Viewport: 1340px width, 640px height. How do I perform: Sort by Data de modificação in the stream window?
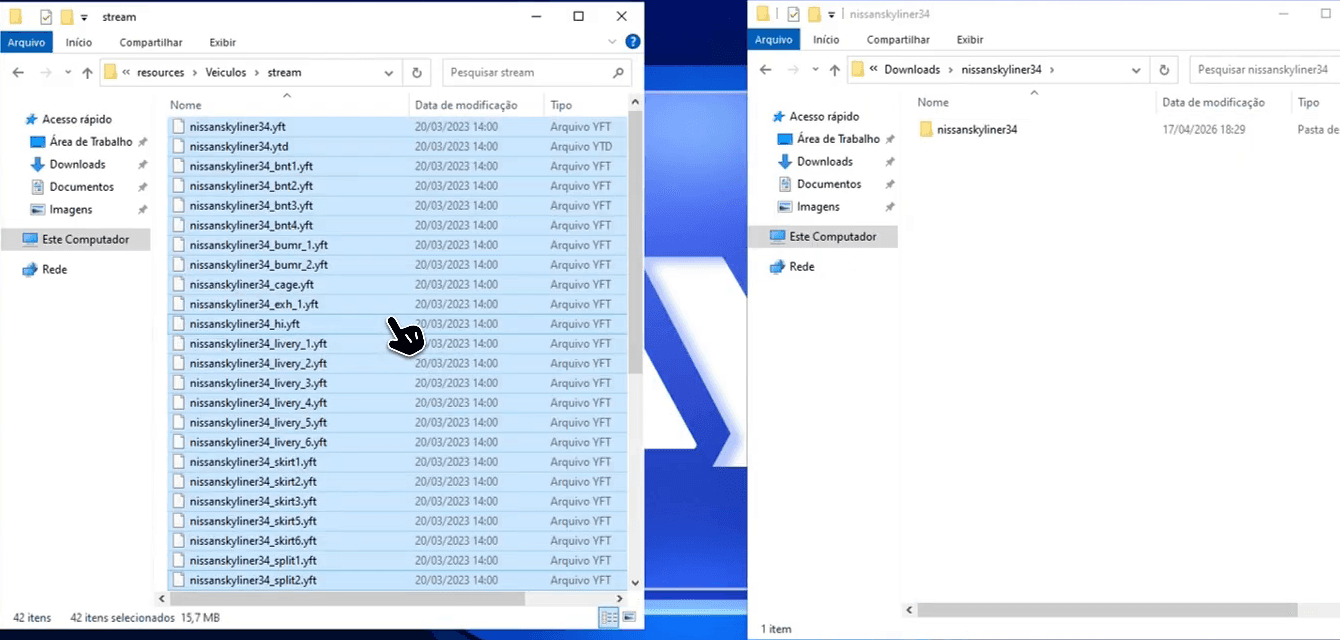466,105
